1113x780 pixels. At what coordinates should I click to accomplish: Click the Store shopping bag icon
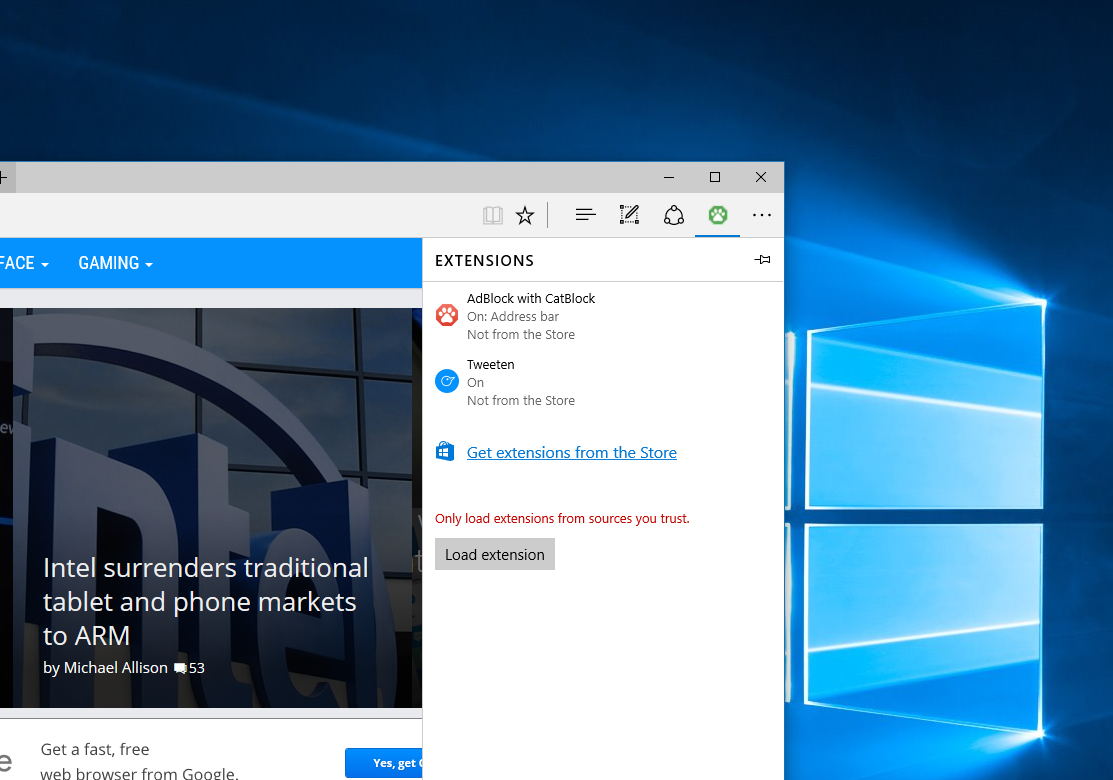445,451
